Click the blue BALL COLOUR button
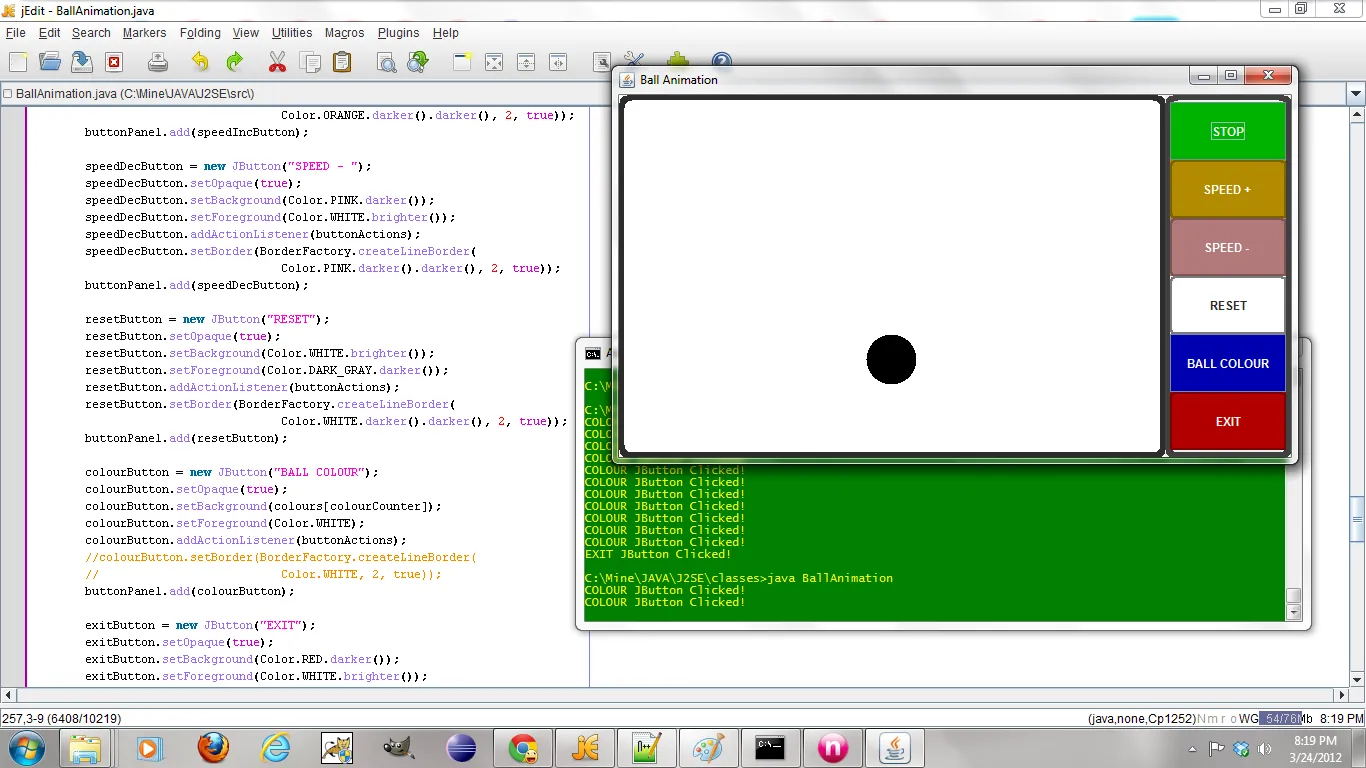1366x768 pixels. coord(1228,363)
